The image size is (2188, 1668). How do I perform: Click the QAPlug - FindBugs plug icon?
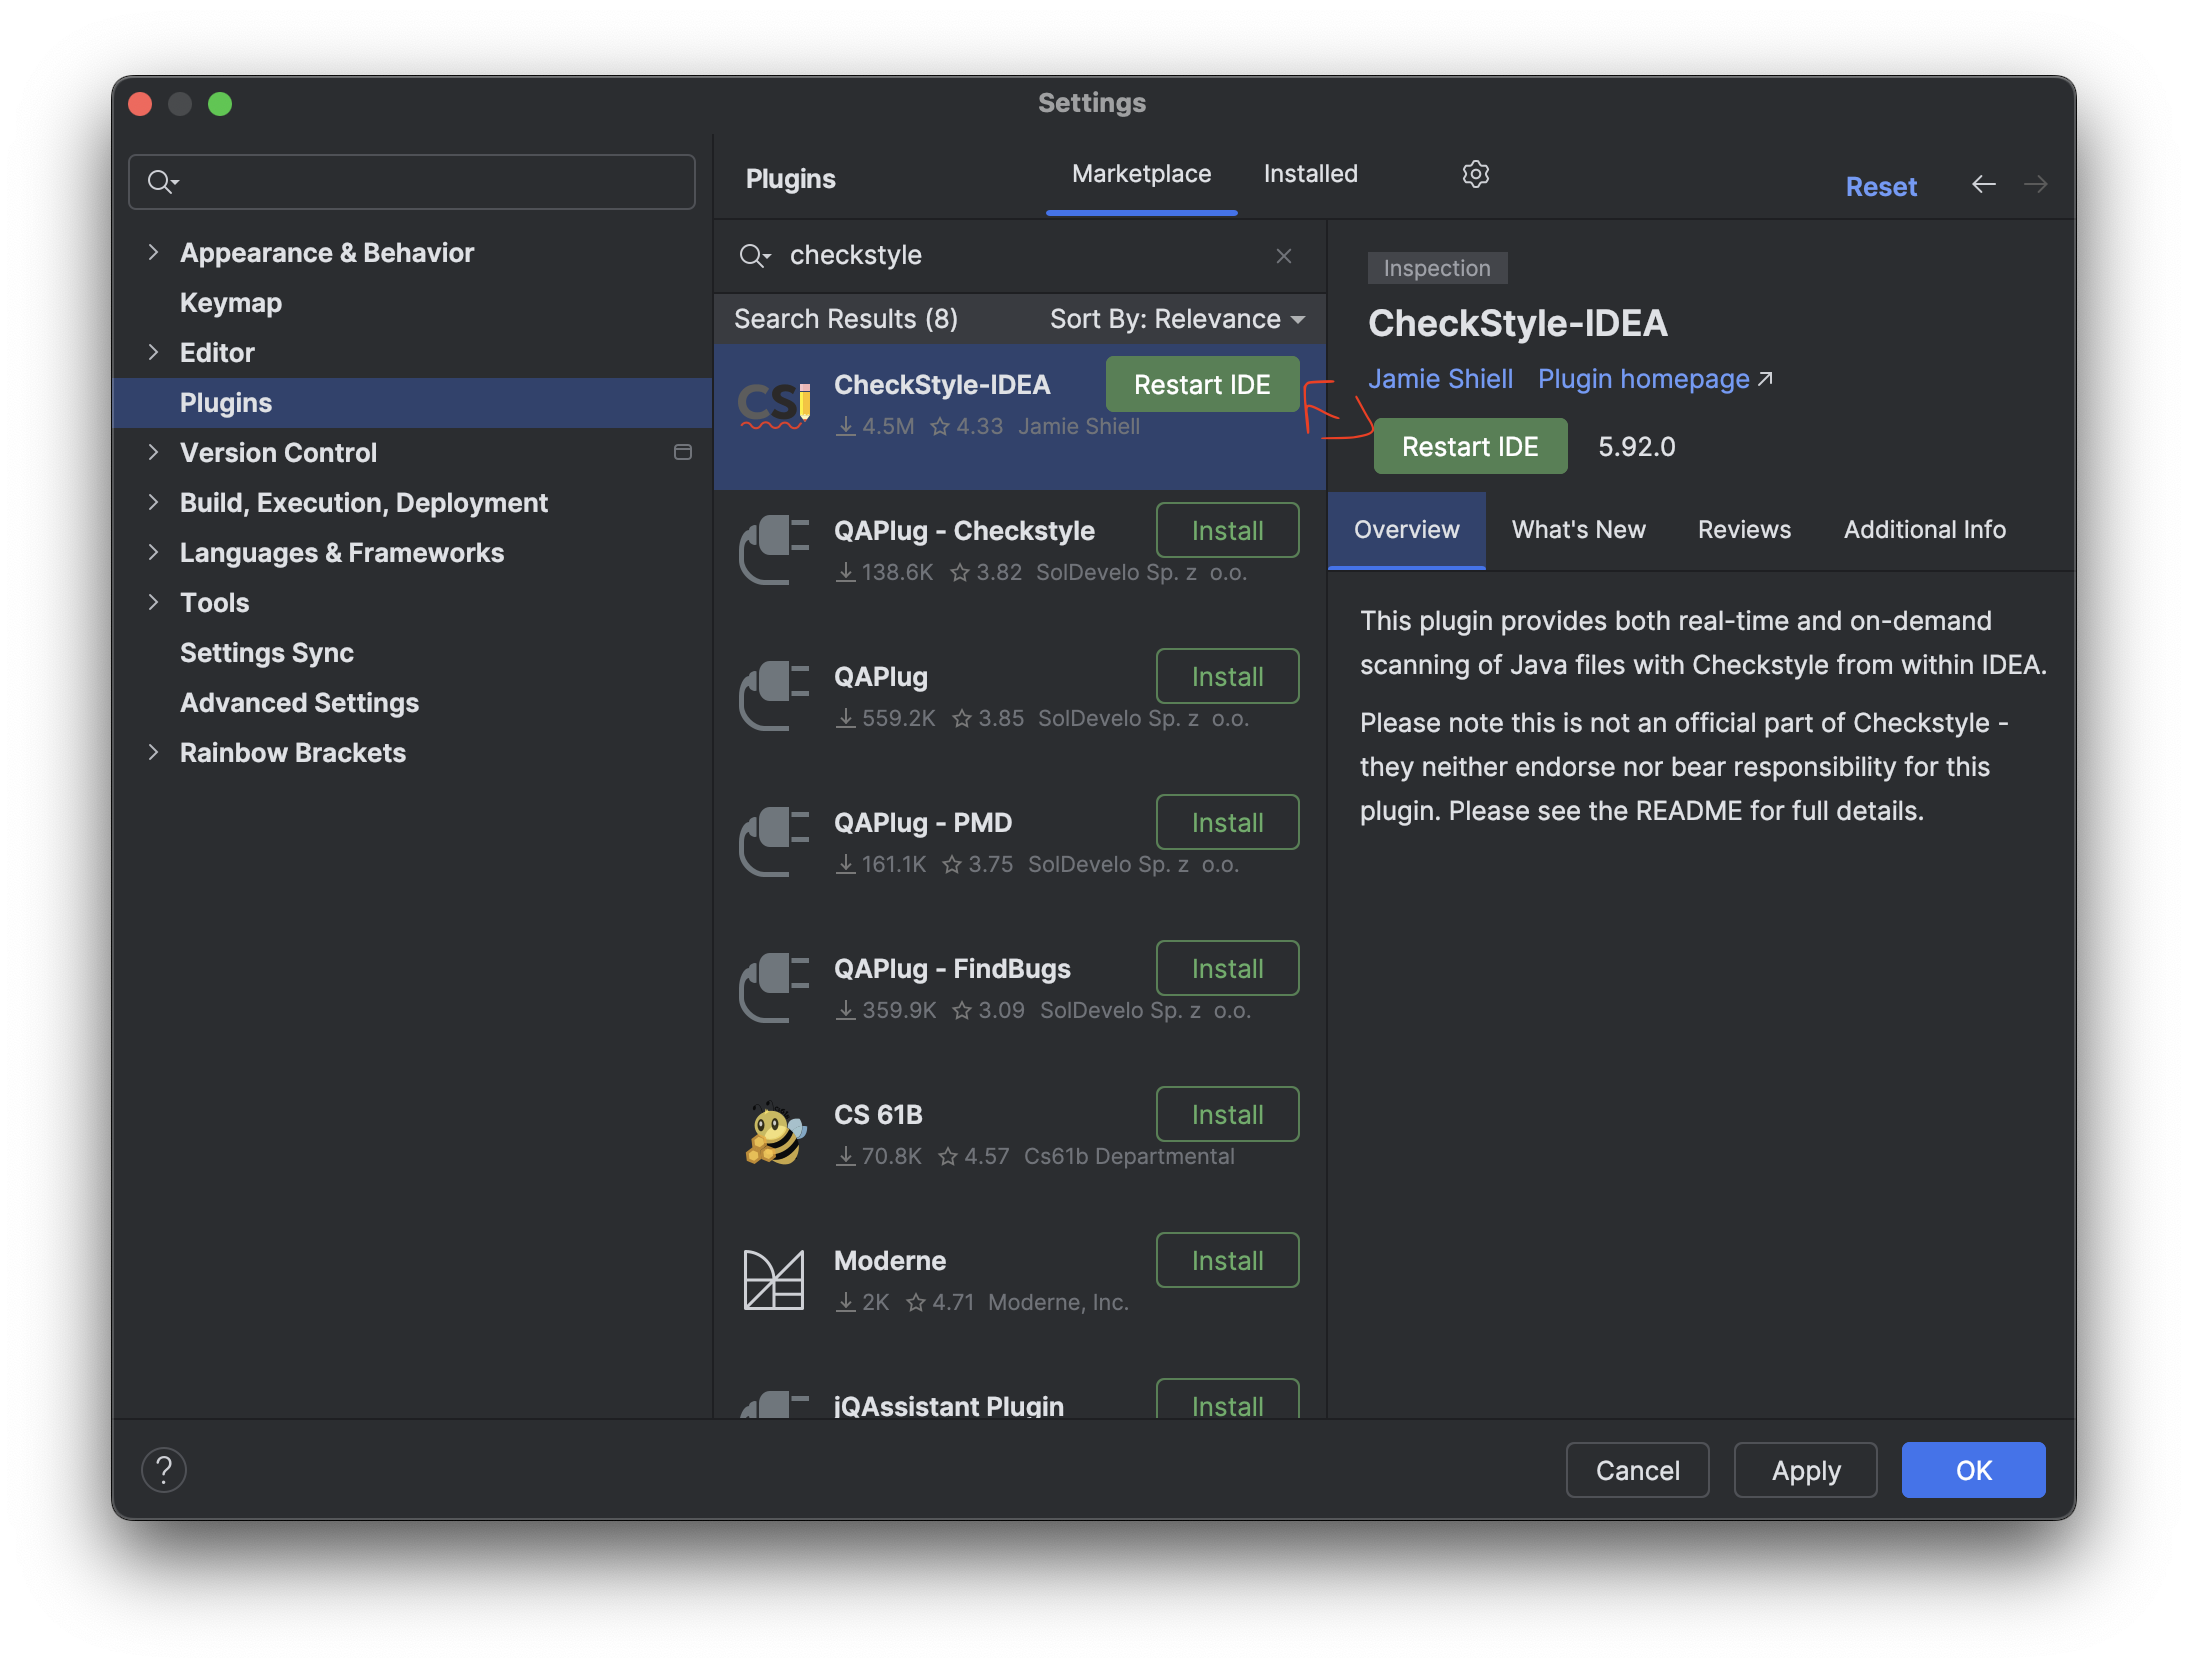tap(774, 987)
